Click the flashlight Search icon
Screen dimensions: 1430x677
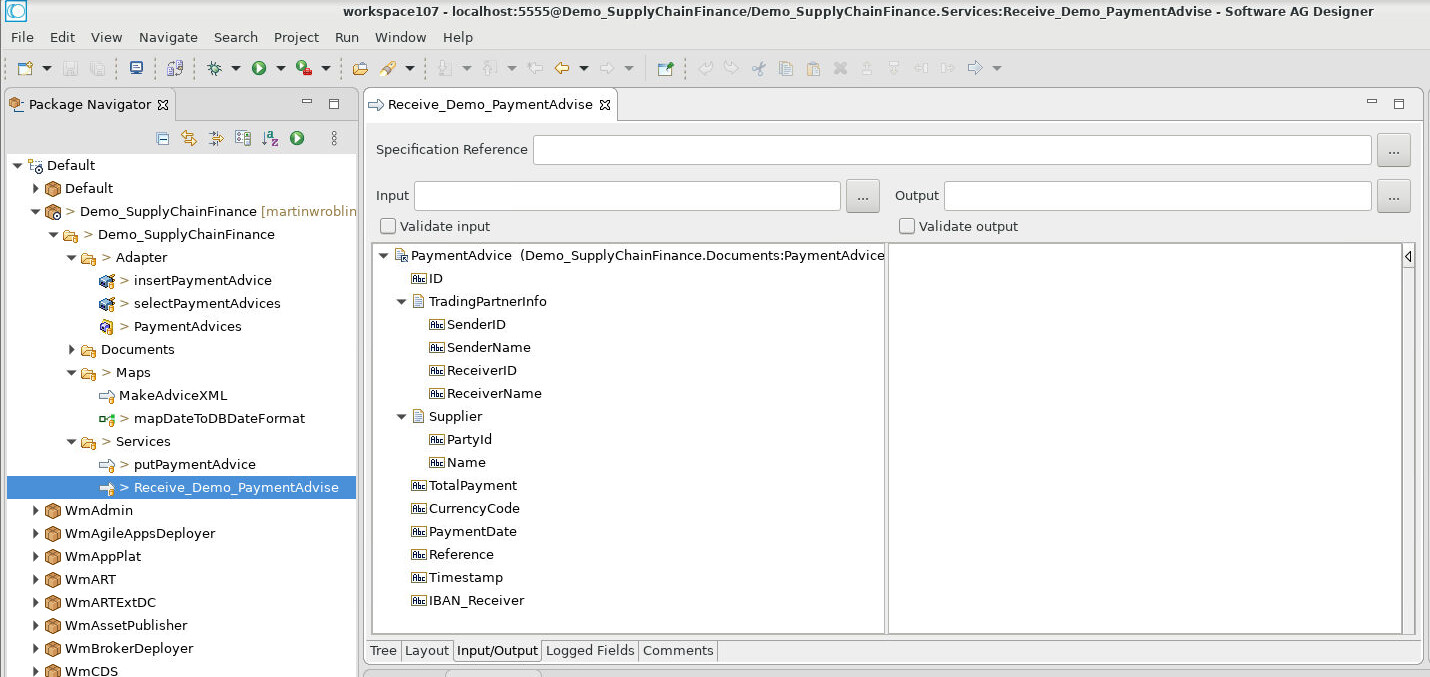(387, 68)
